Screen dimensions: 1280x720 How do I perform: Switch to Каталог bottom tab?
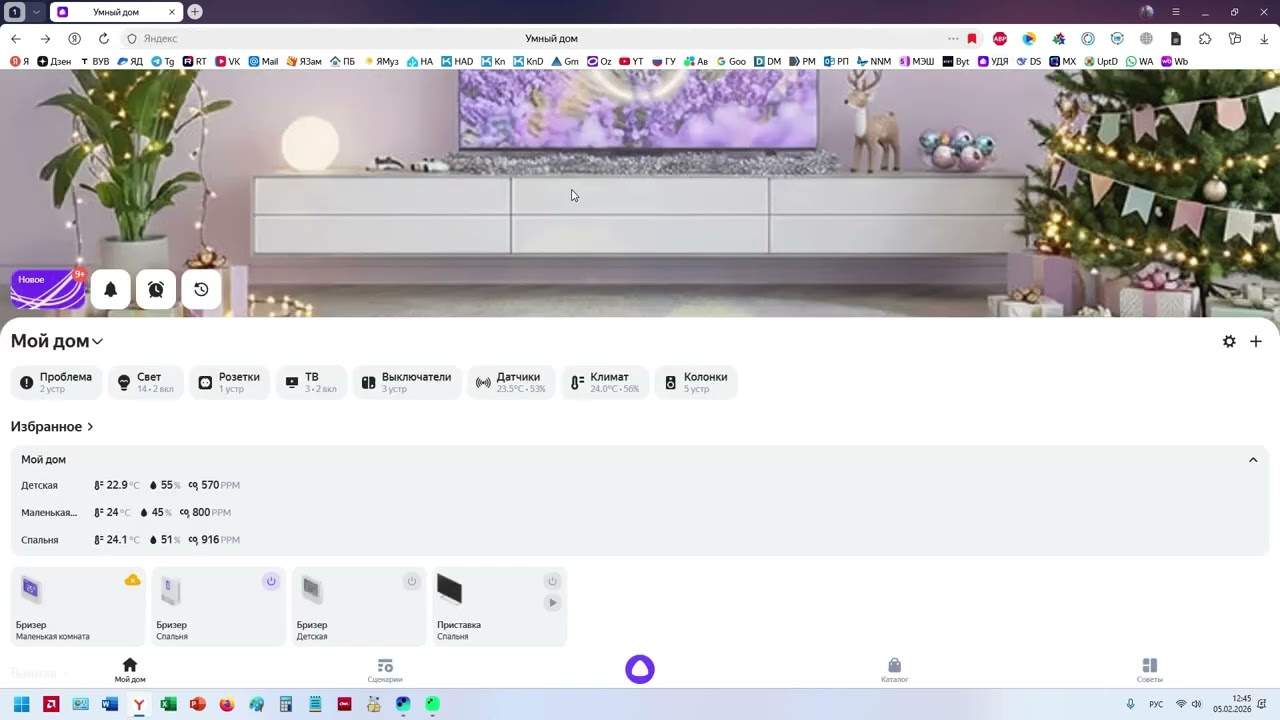click(895, 670)
